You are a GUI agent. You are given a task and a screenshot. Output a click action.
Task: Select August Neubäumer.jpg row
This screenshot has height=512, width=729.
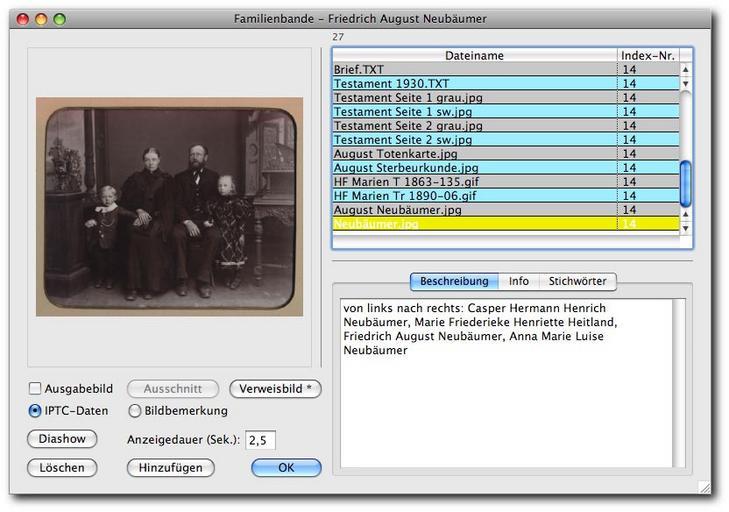pos(506,210)
